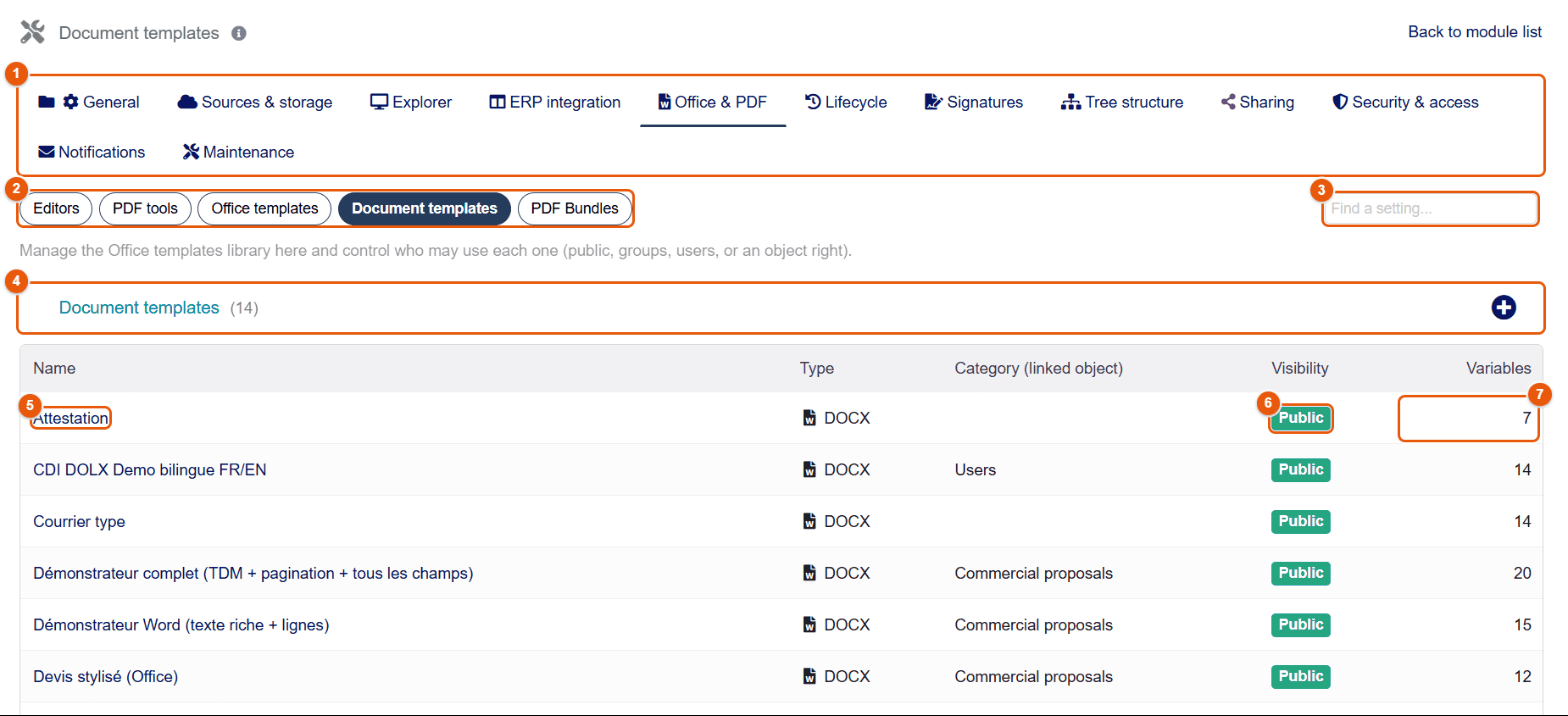Add a new document template with plus icon

tap(1503, 308)
